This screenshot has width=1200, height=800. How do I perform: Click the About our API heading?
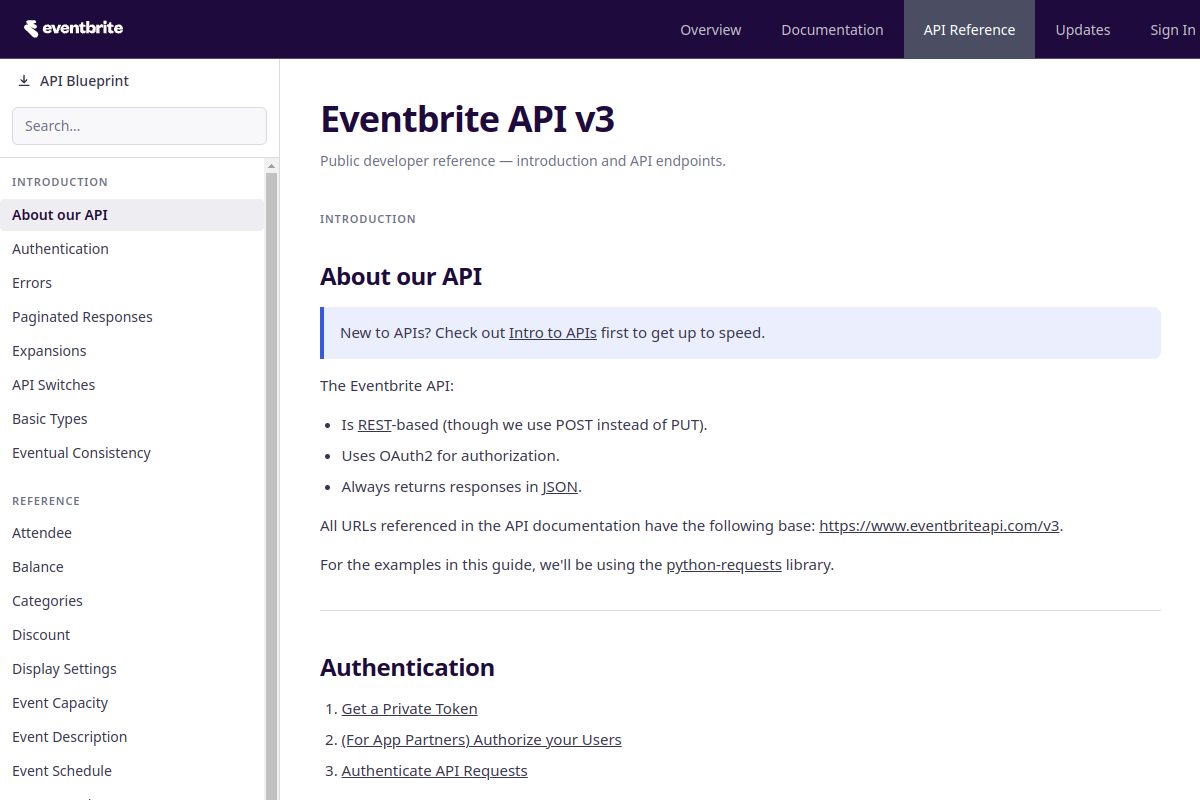tap(401, 277)
